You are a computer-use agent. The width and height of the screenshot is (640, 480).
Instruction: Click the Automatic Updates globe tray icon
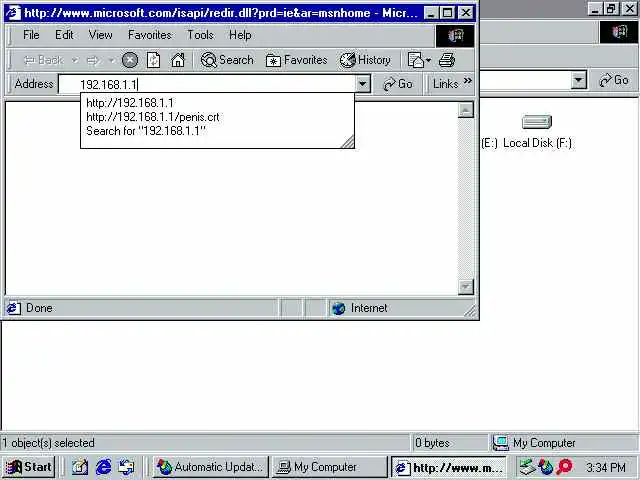pos(546,467)
